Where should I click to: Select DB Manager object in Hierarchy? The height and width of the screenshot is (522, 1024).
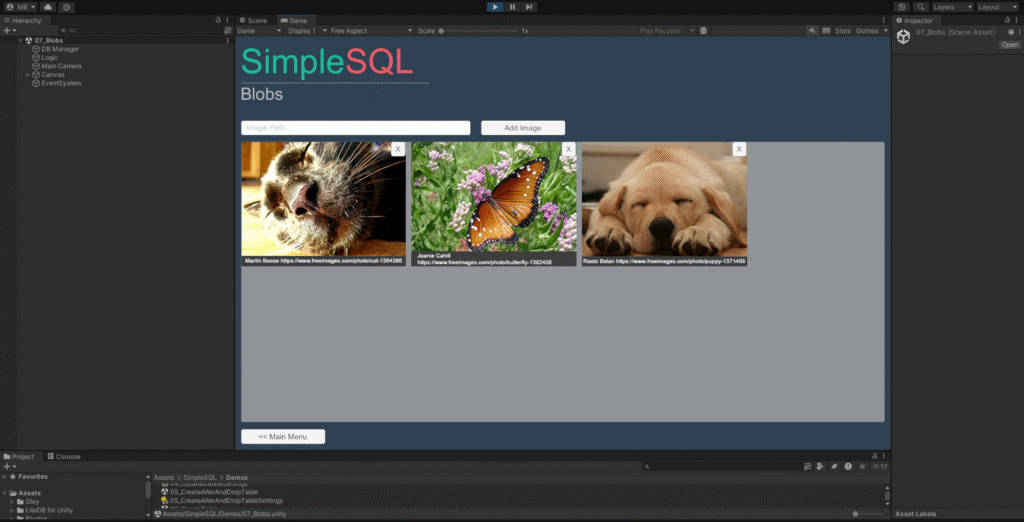[56, 49]
